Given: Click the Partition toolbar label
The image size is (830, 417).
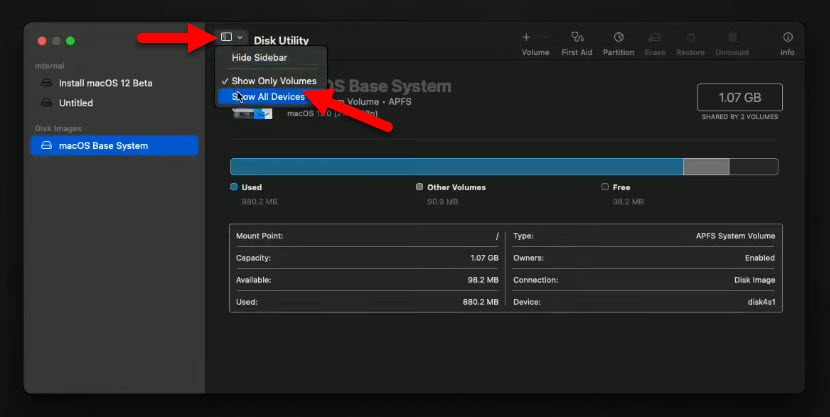Looking at the screenshot, I should [x=618, y=52].
